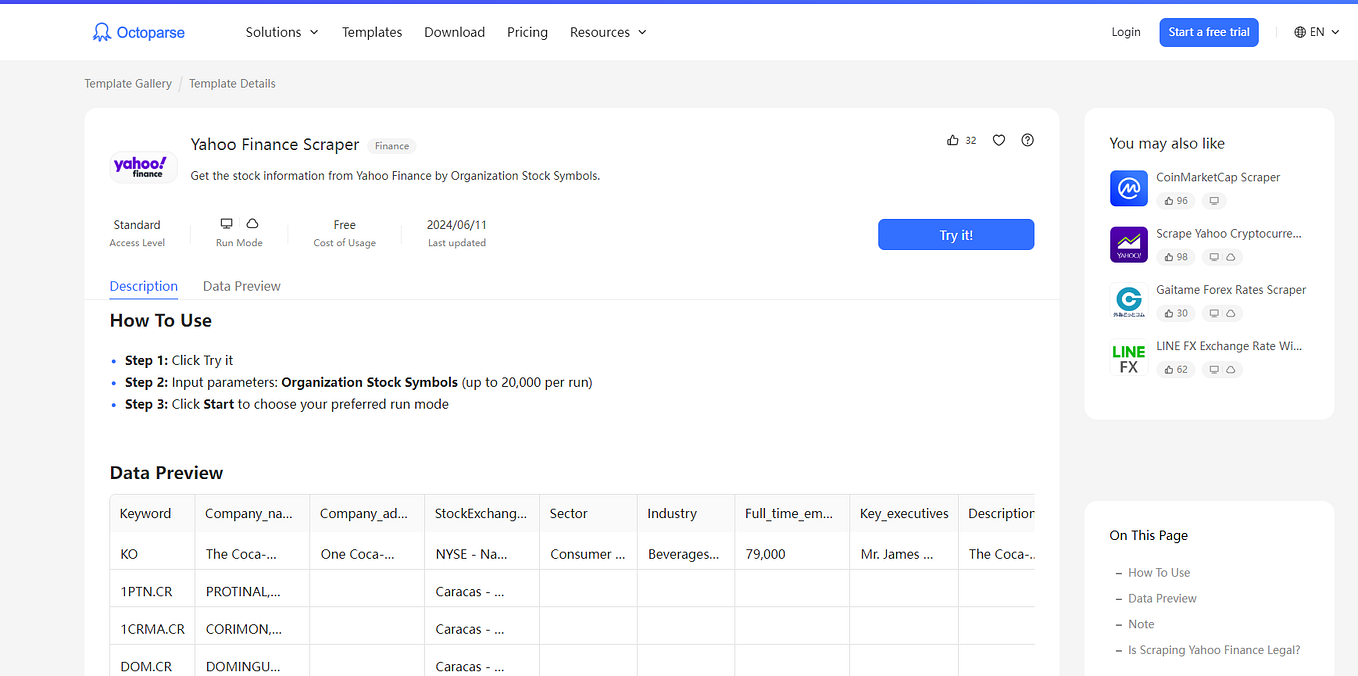
Task: Click the Start a free trial button
Action: [1208, 32]
